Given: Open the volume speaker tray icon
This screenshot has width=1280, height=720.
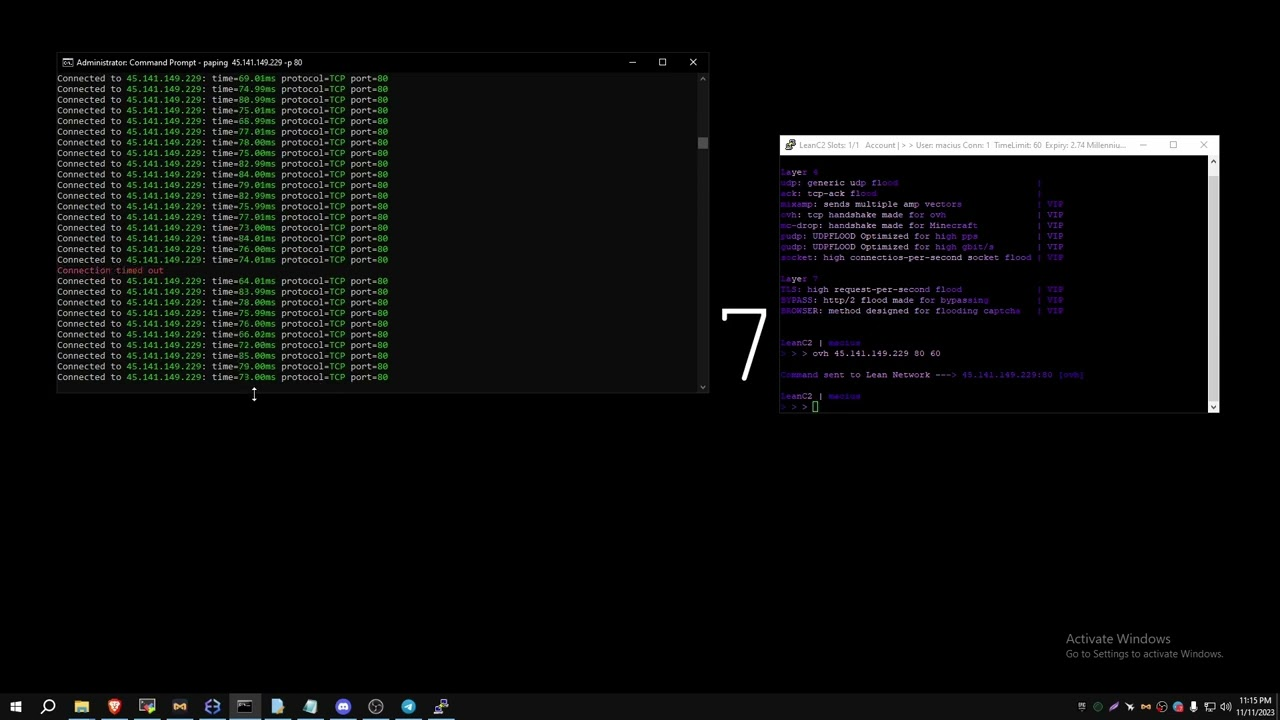Looking at the screenshot, I should click(x=1226, y=707).
